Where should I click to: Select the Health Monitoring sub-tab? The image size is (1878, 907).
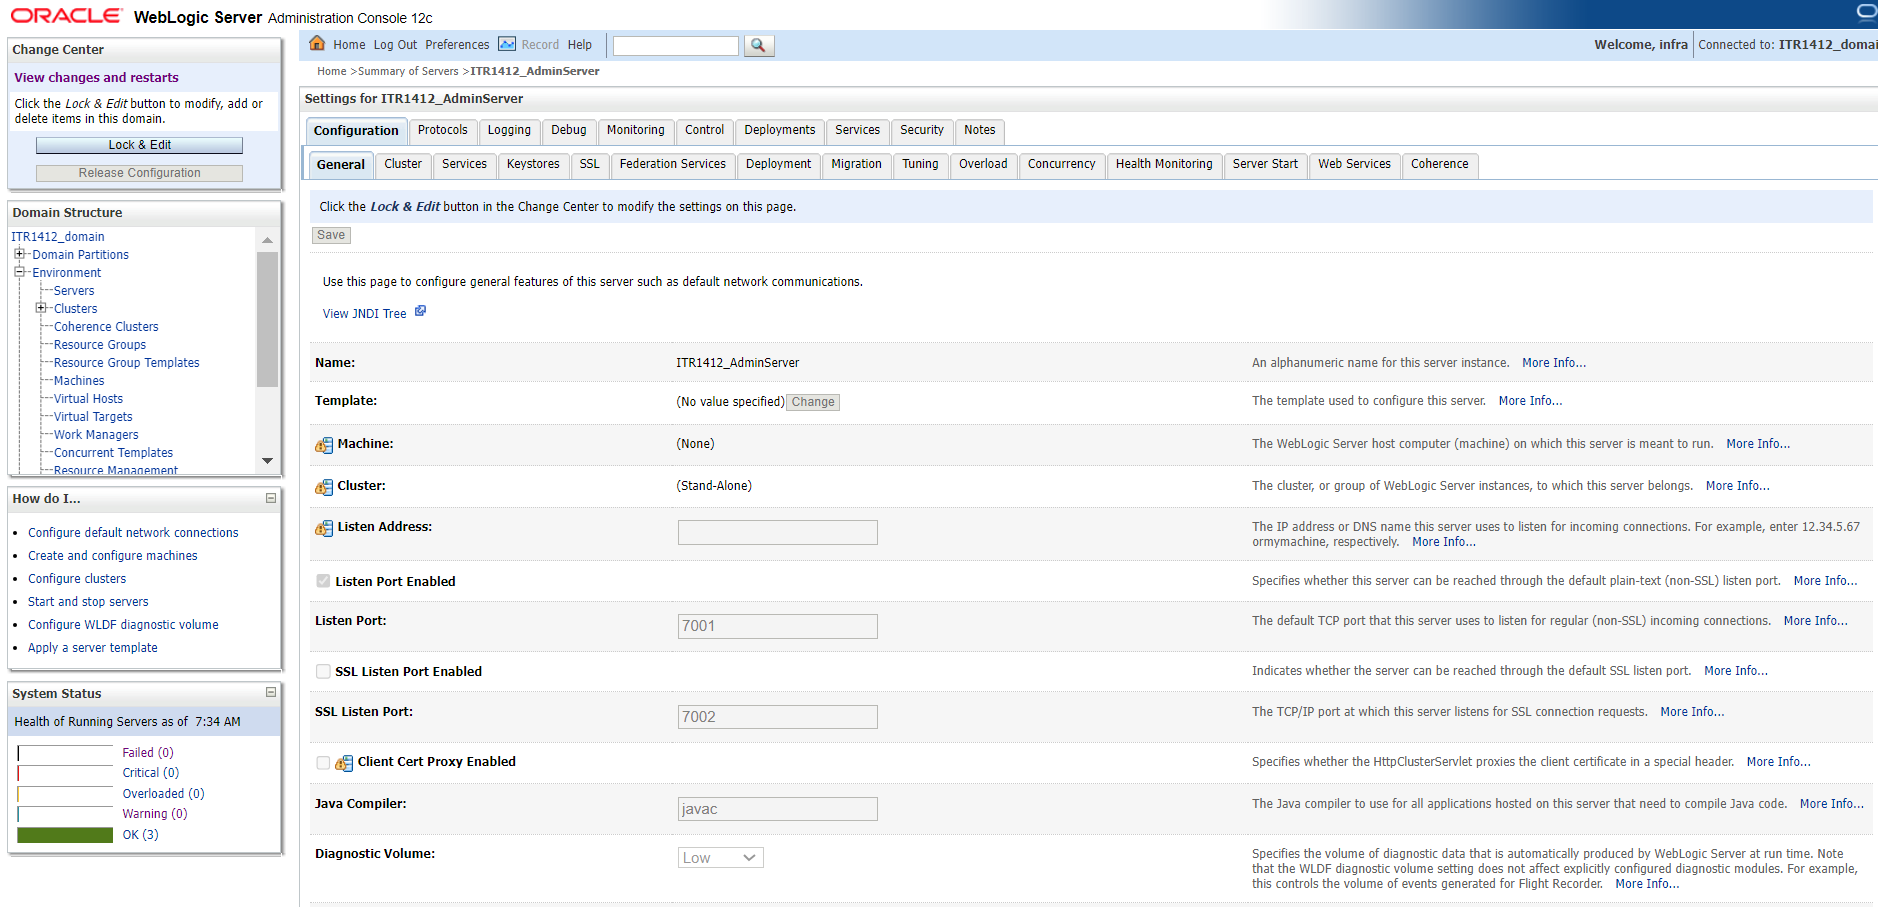coord(1164,164)
